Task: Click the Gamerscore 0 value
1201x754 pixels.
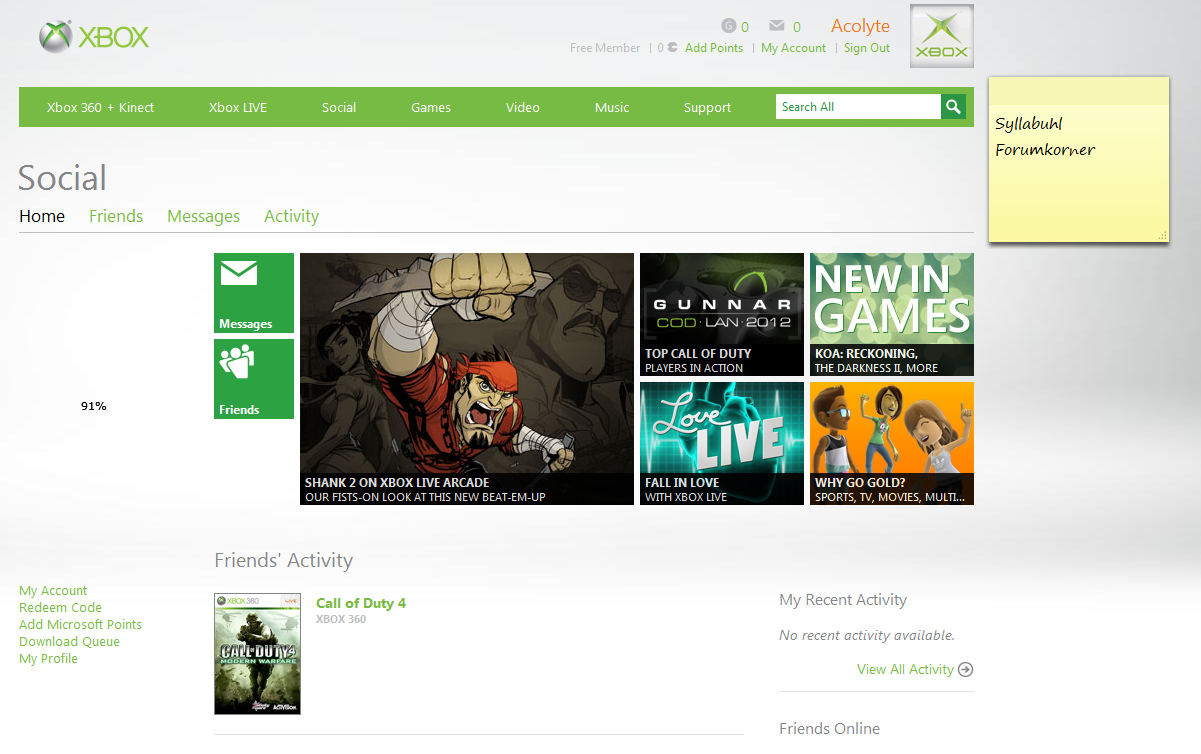Action: (x=745, y=27)
